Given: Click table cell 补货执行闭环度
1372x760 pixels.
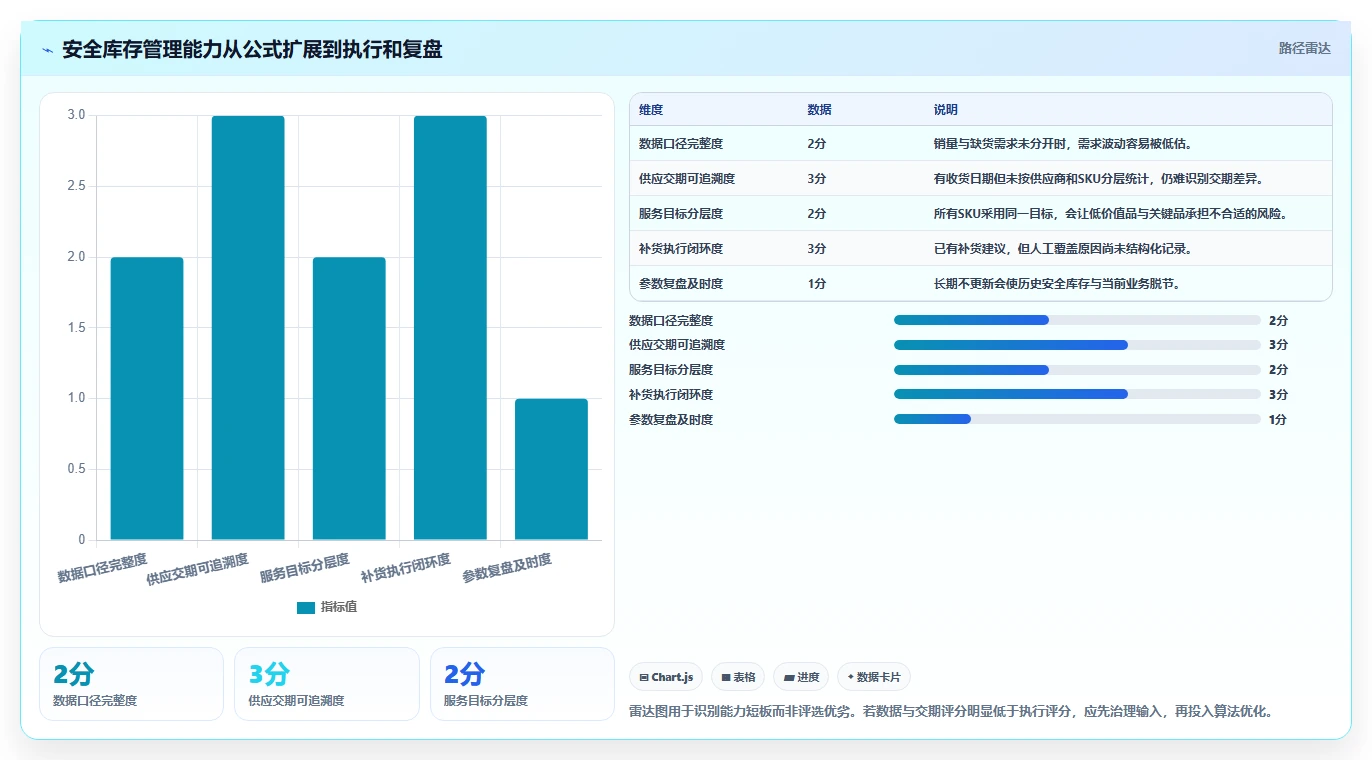Looking at the screenshot, I should tap(681, 249).
